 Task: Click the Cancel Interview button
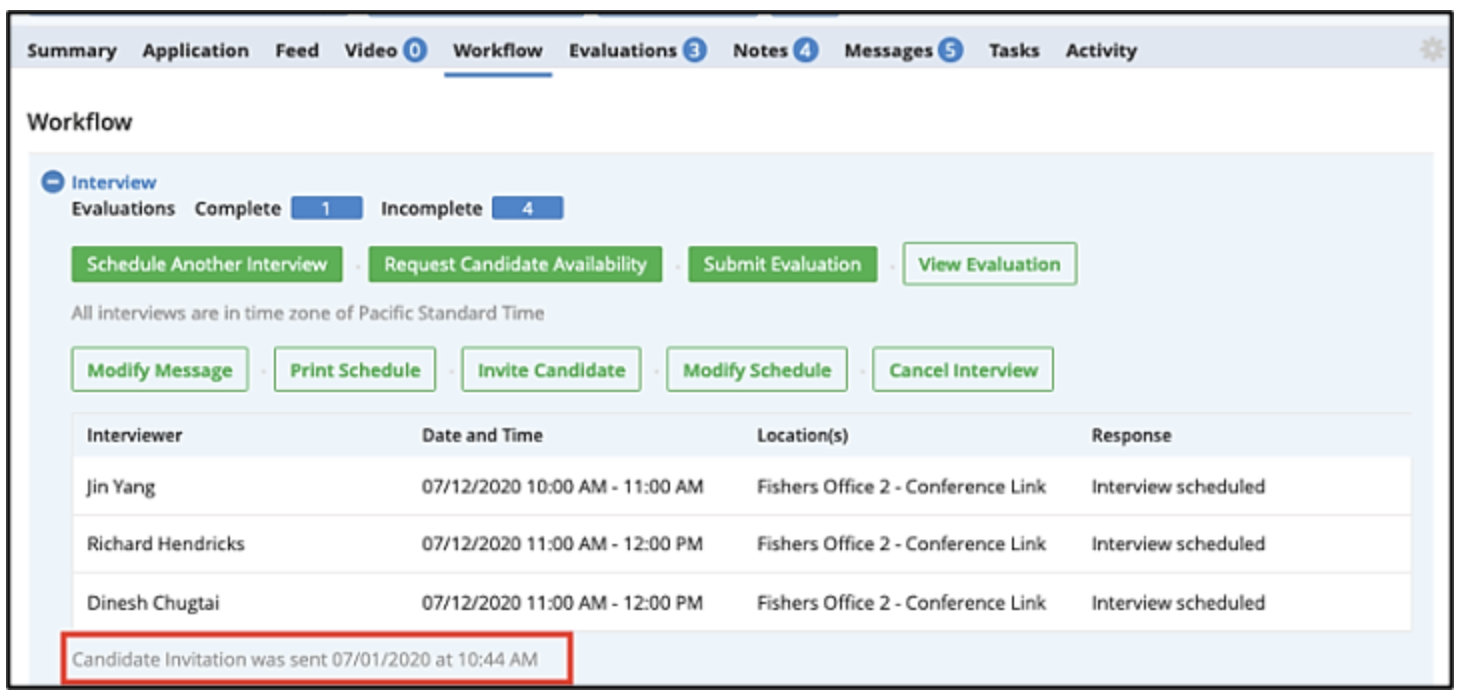click(x=963, y=370)
